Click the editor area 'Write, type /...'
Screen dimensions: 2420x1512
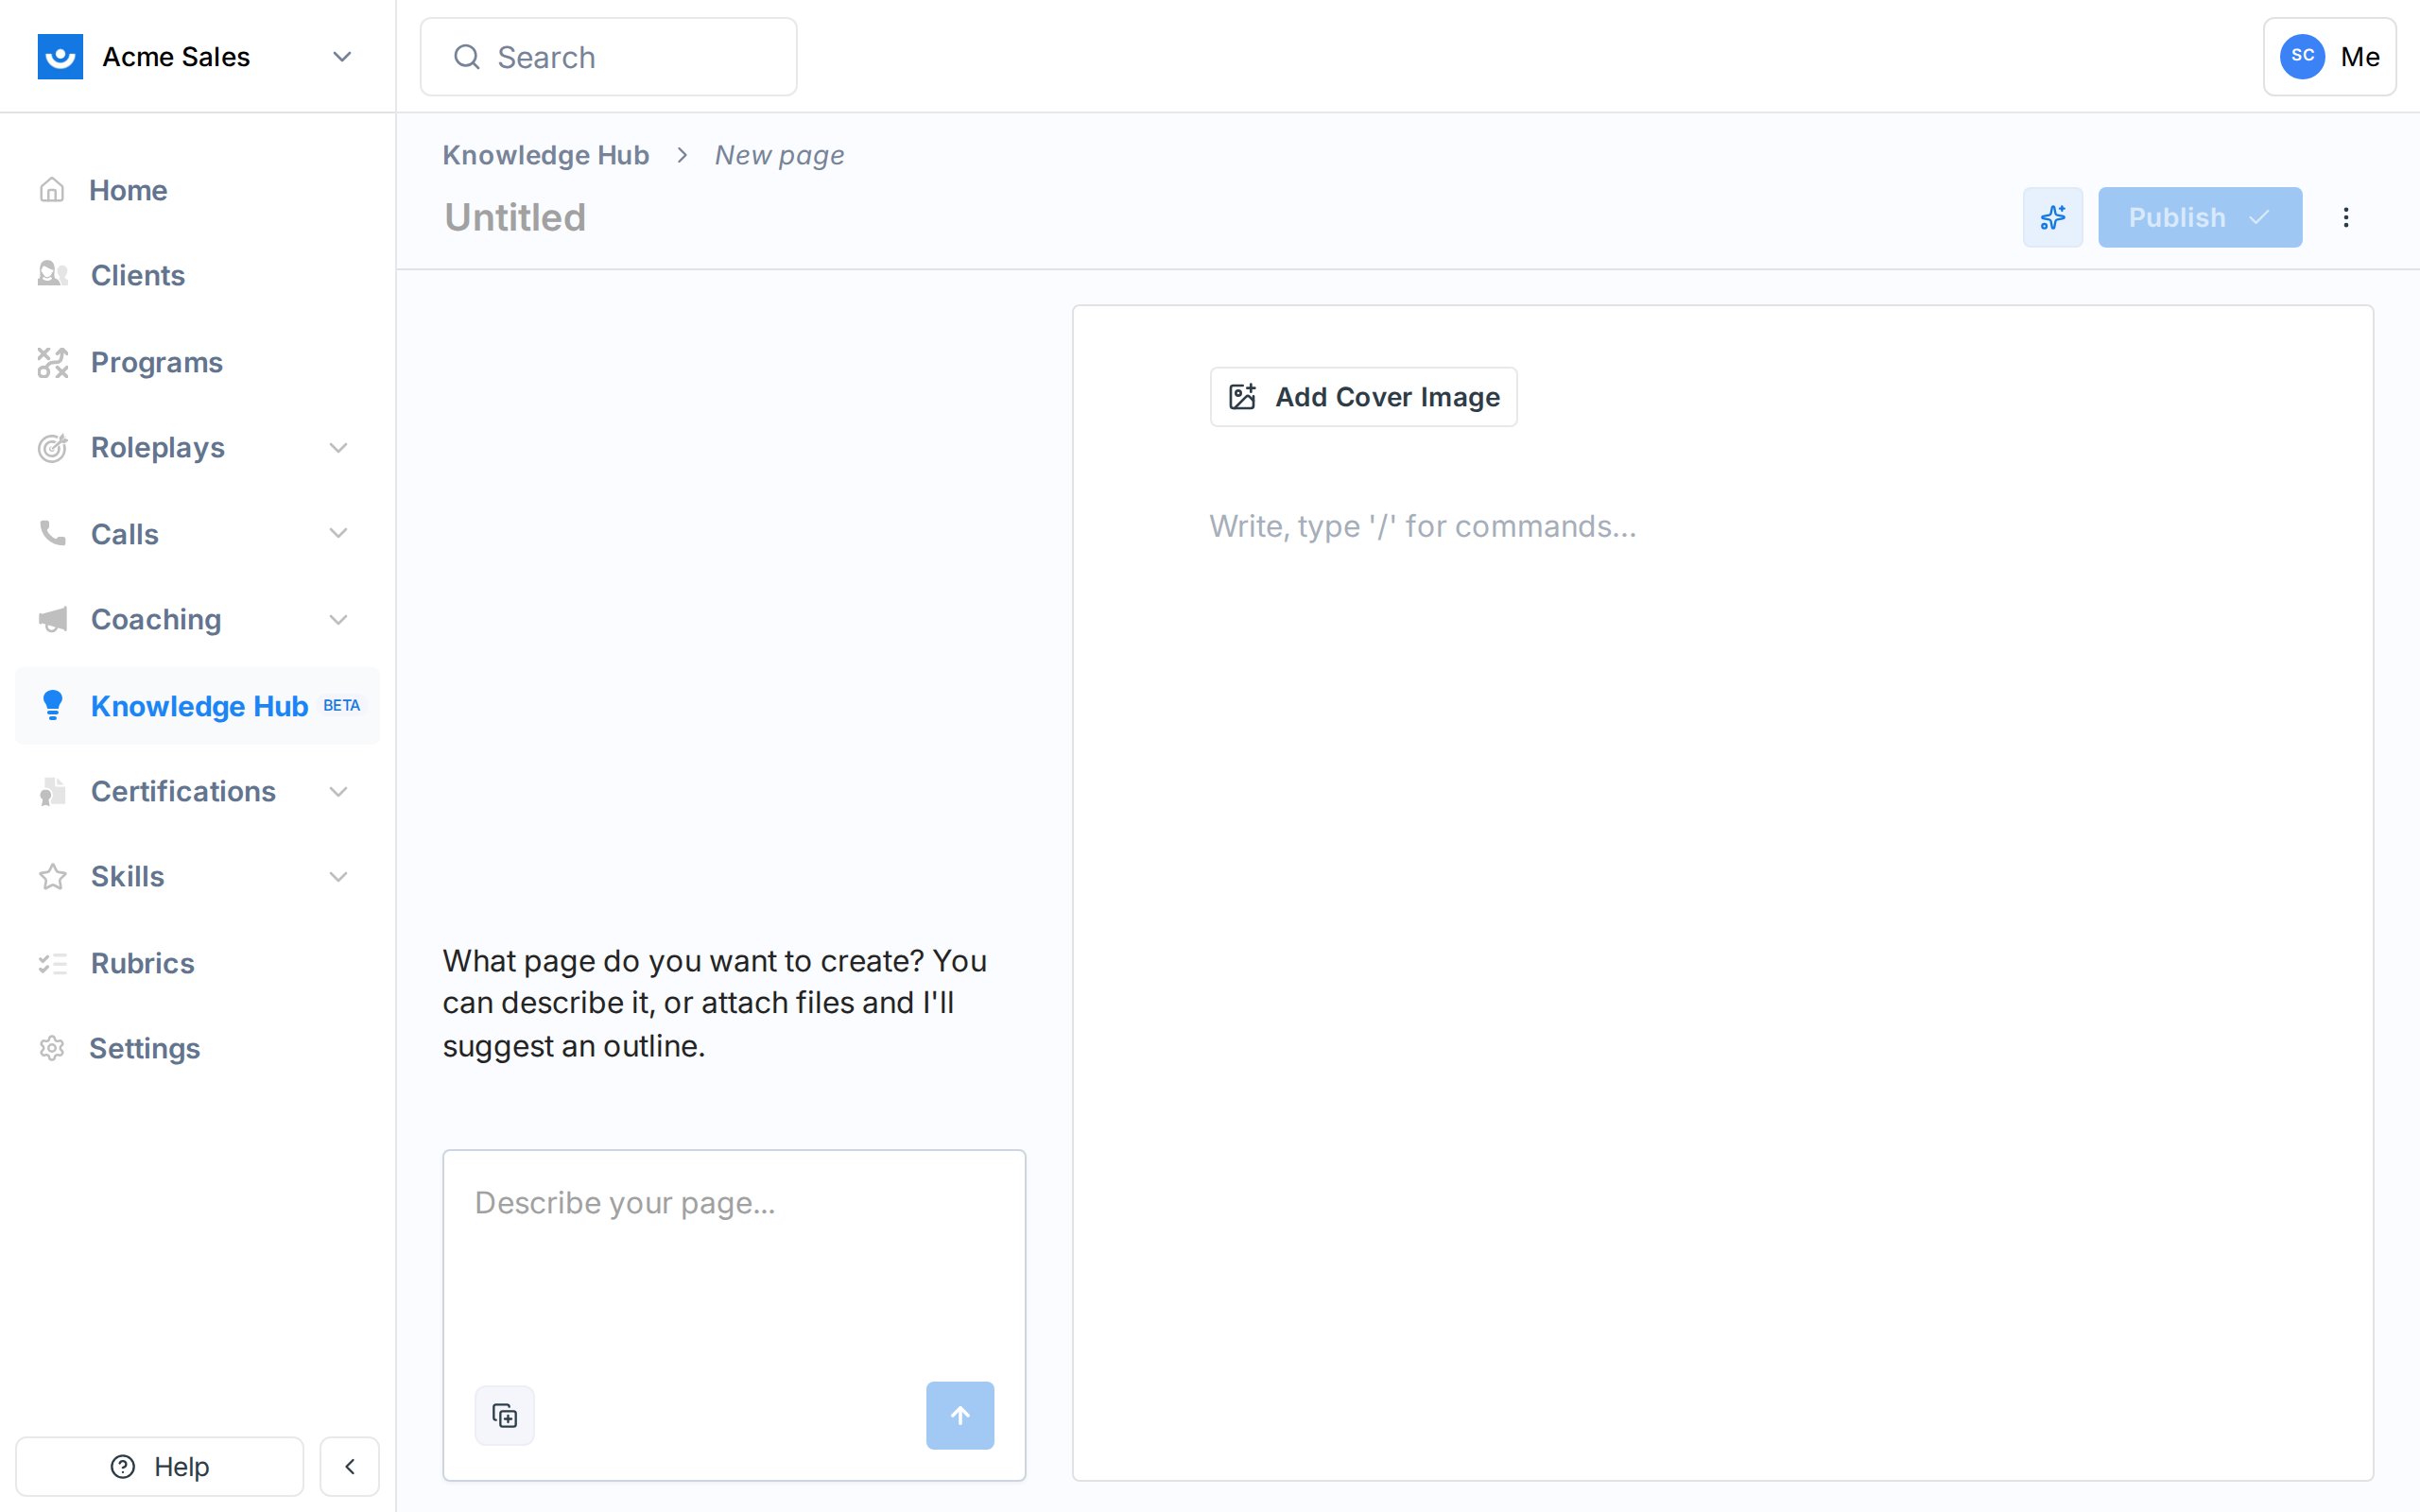pyautogui.click(x=1422, y=526)
